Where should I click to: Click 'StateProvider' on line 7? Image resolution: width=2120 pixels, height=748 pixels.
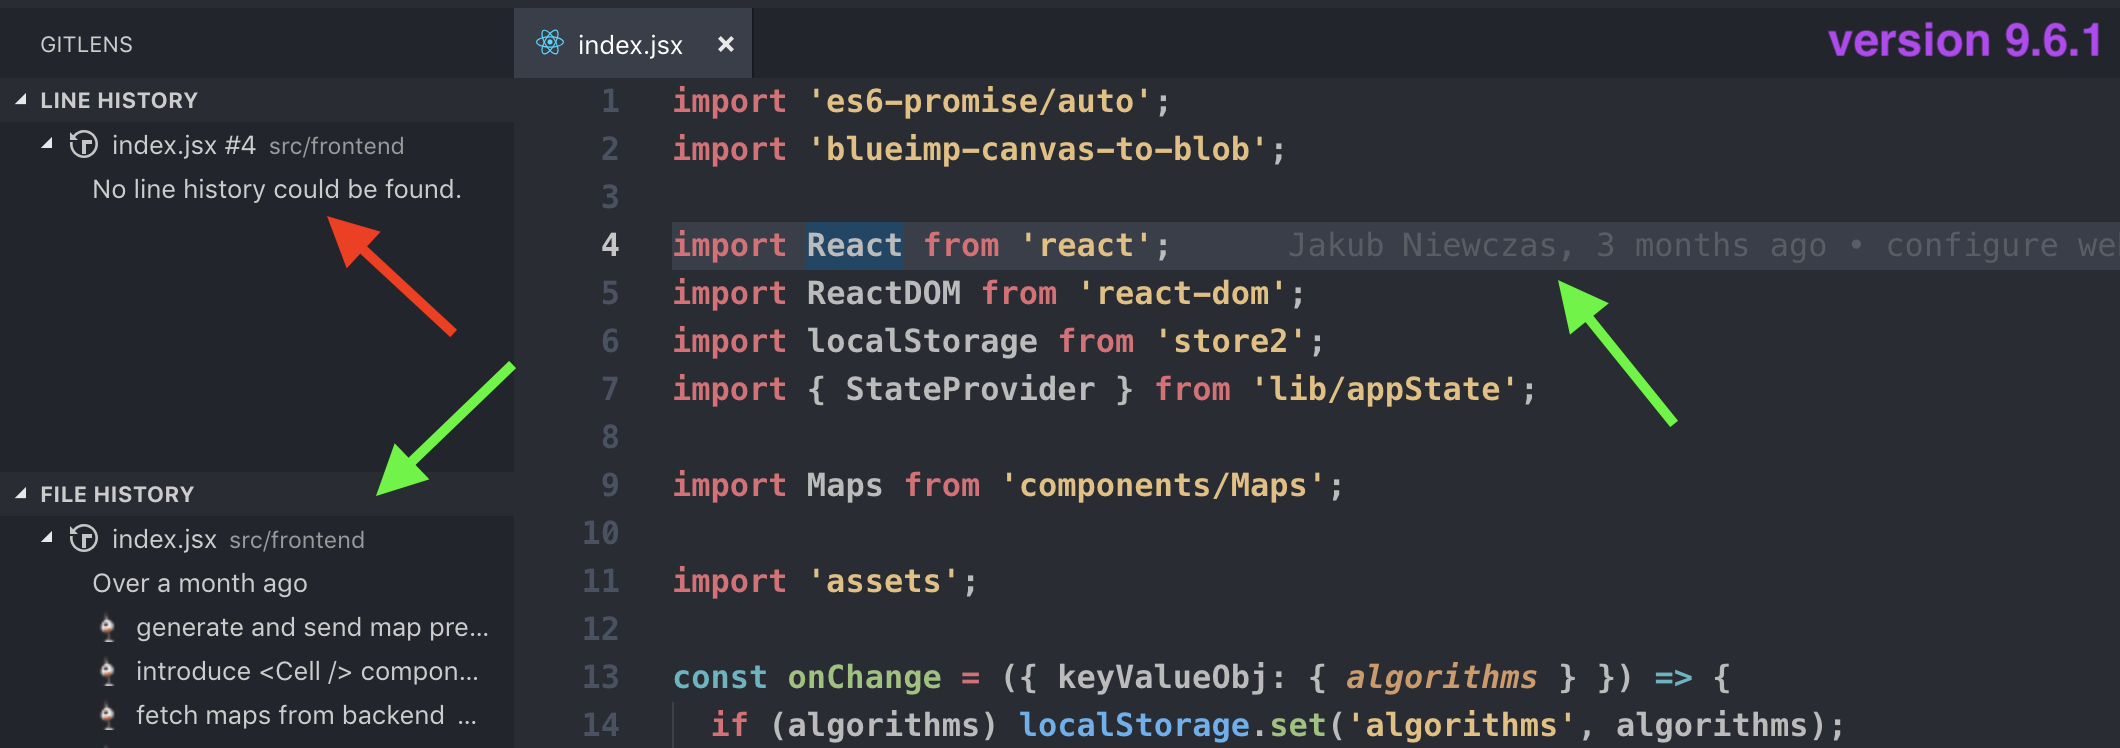[970, 389]
